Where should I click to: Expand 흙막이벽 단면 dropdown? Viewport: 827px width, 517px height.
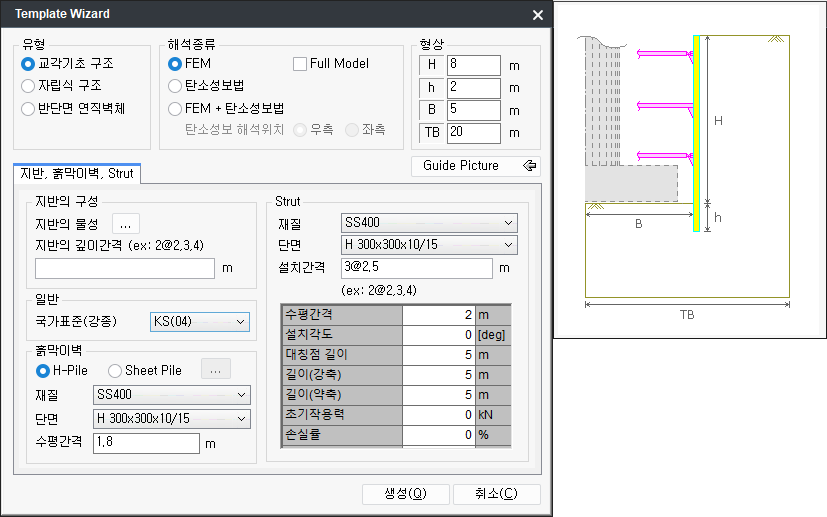169,419
